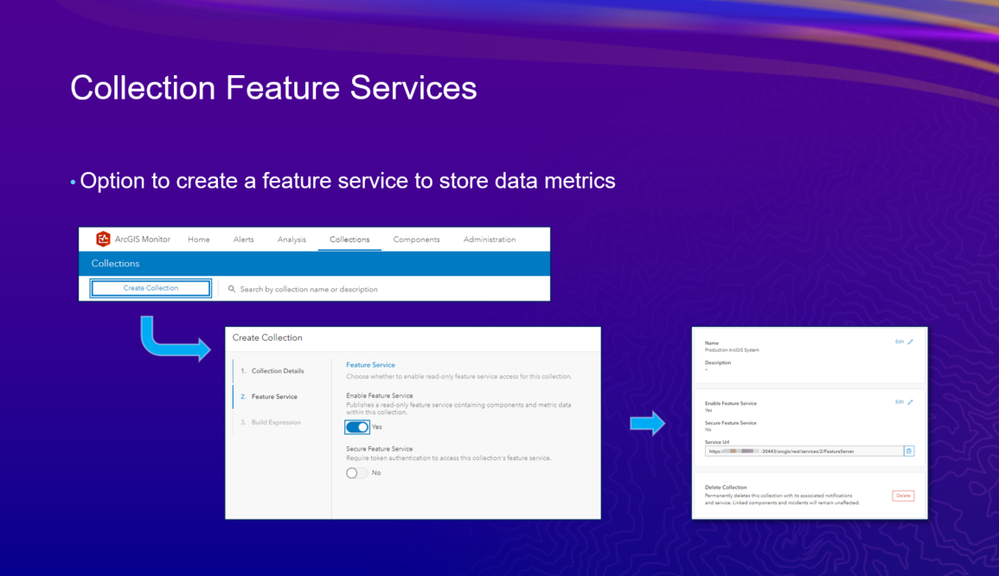Select the Collections tab
This screenshot has height=576, width=999.
click(x=349, y=239)
